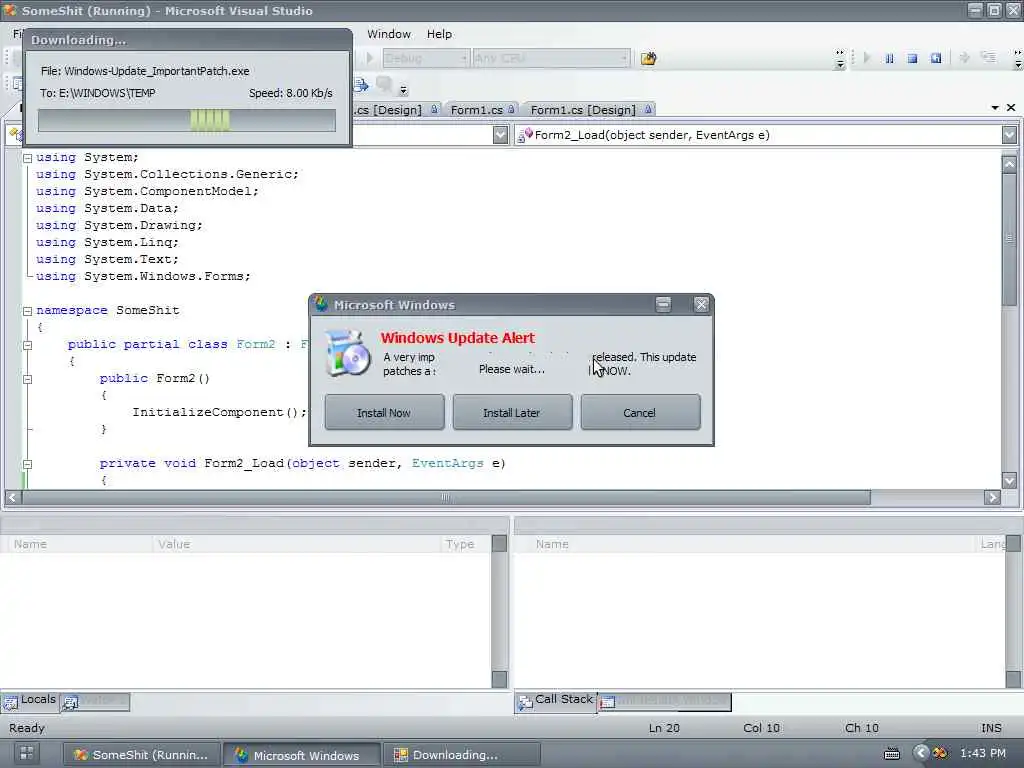1024x768 pixels.
Task: Click the horizontal scrollbar right arrow
Action: tap(992, 498)
